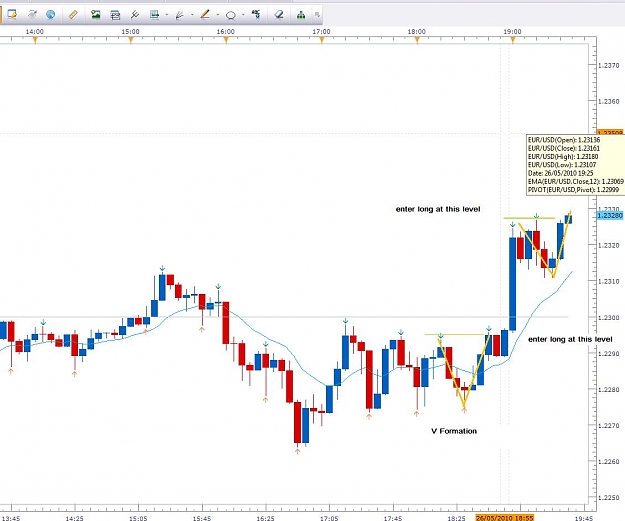The width and height of the screenshot is (625, 521).
Task: Click the EUR/USD(Close): 1.23161 tooltip line
Action: 564,148
